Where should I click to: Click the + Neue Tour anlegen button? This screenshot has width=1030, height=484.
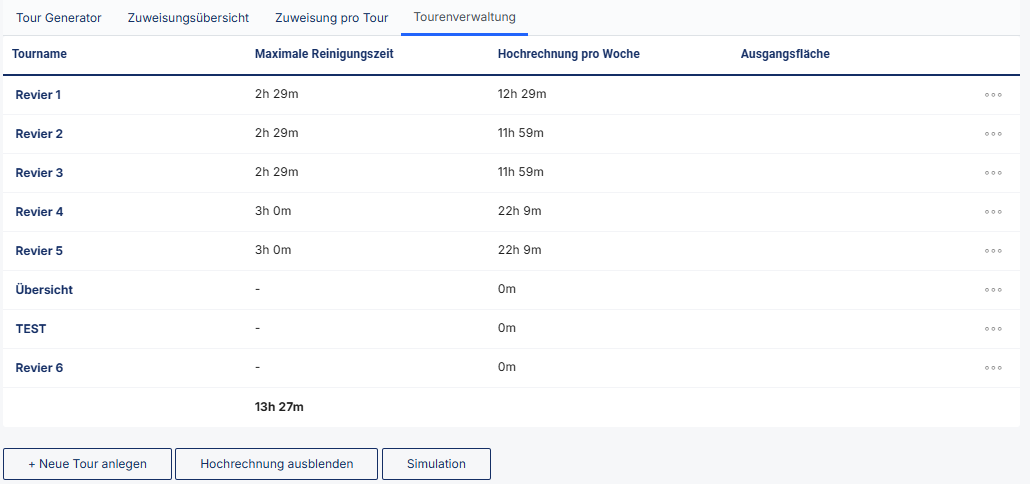(87, 464)
